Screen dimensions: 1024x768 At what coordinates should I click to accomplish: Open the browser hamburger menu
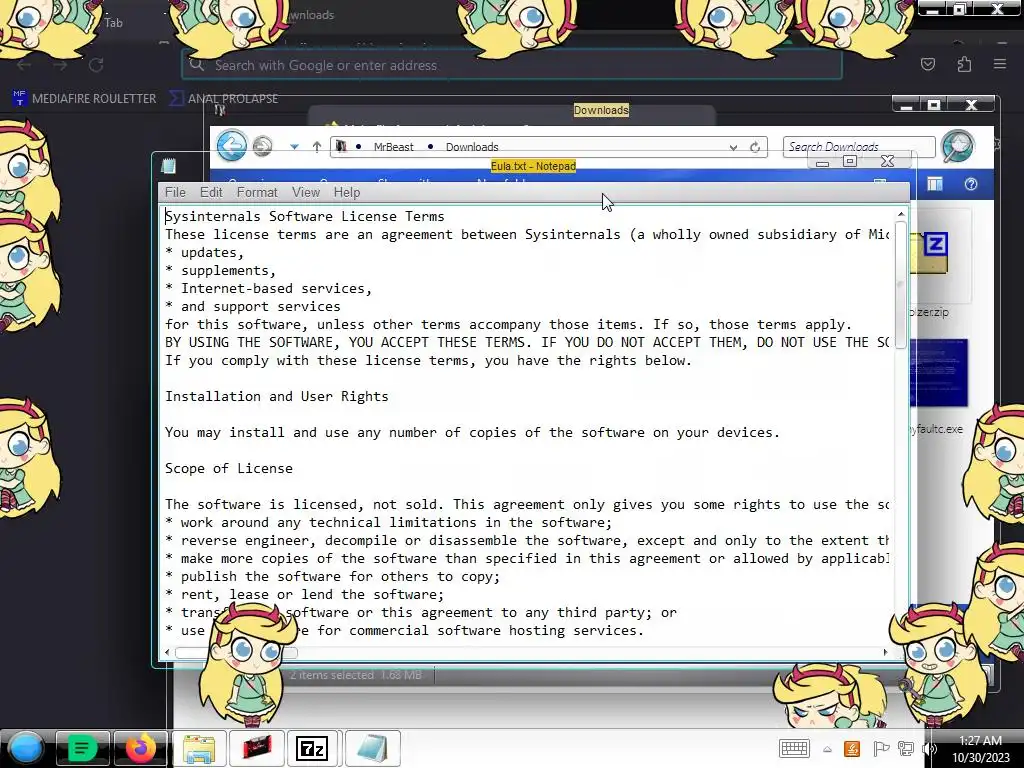coord(1000,64)
